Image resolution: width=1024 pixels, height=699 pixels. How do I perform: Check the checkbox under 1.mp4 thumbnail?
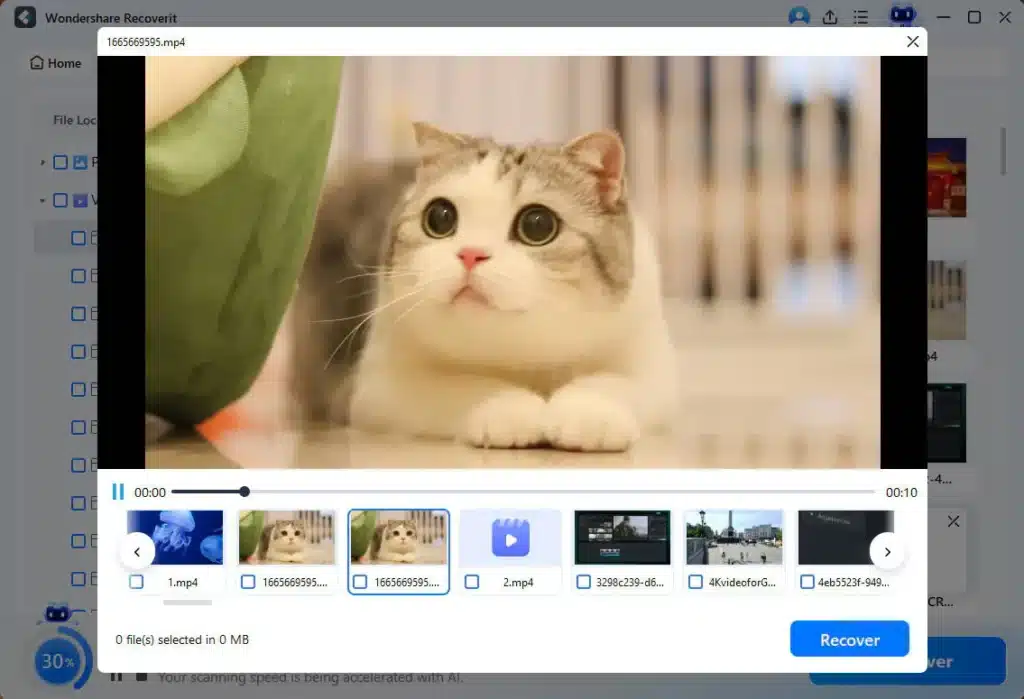(x=137, y=581)
